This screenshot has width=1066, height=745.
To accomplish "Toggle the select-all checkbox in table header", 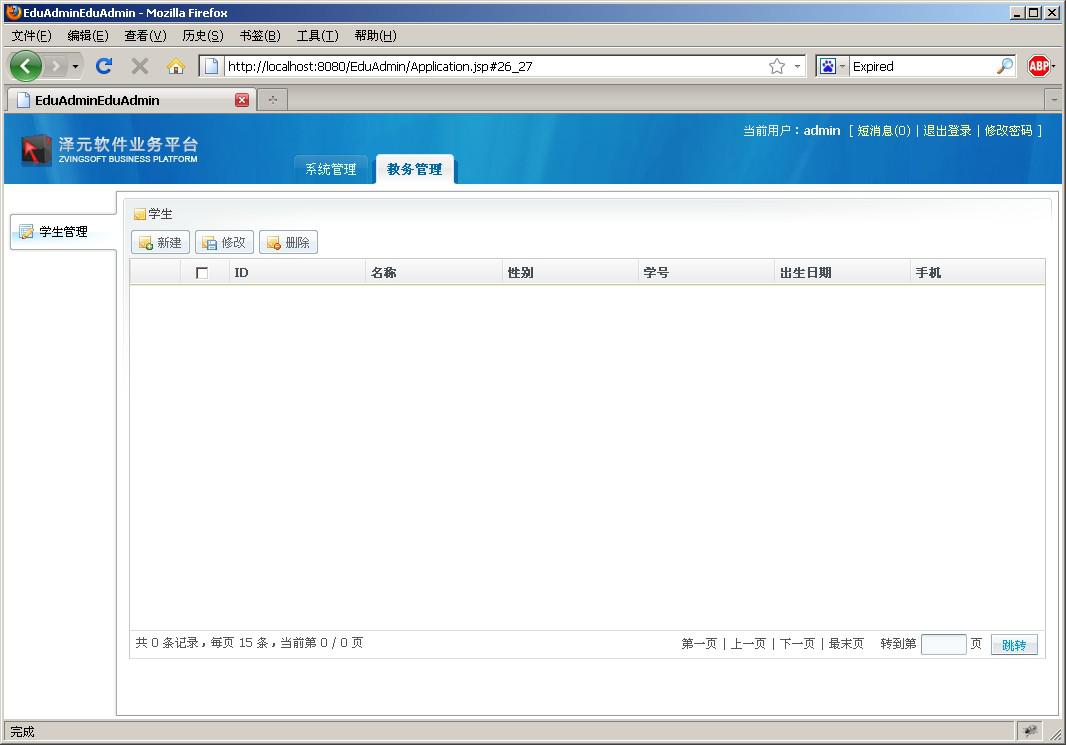I will click(x=202, y=273).
